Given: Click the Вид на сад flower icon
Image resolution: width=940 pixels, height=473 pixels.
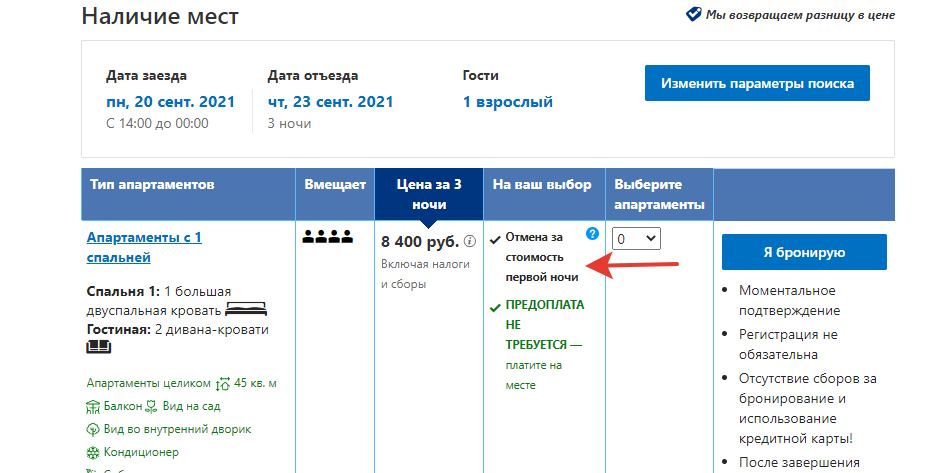Looking at the screenshot, I should (x=152, y=407).
